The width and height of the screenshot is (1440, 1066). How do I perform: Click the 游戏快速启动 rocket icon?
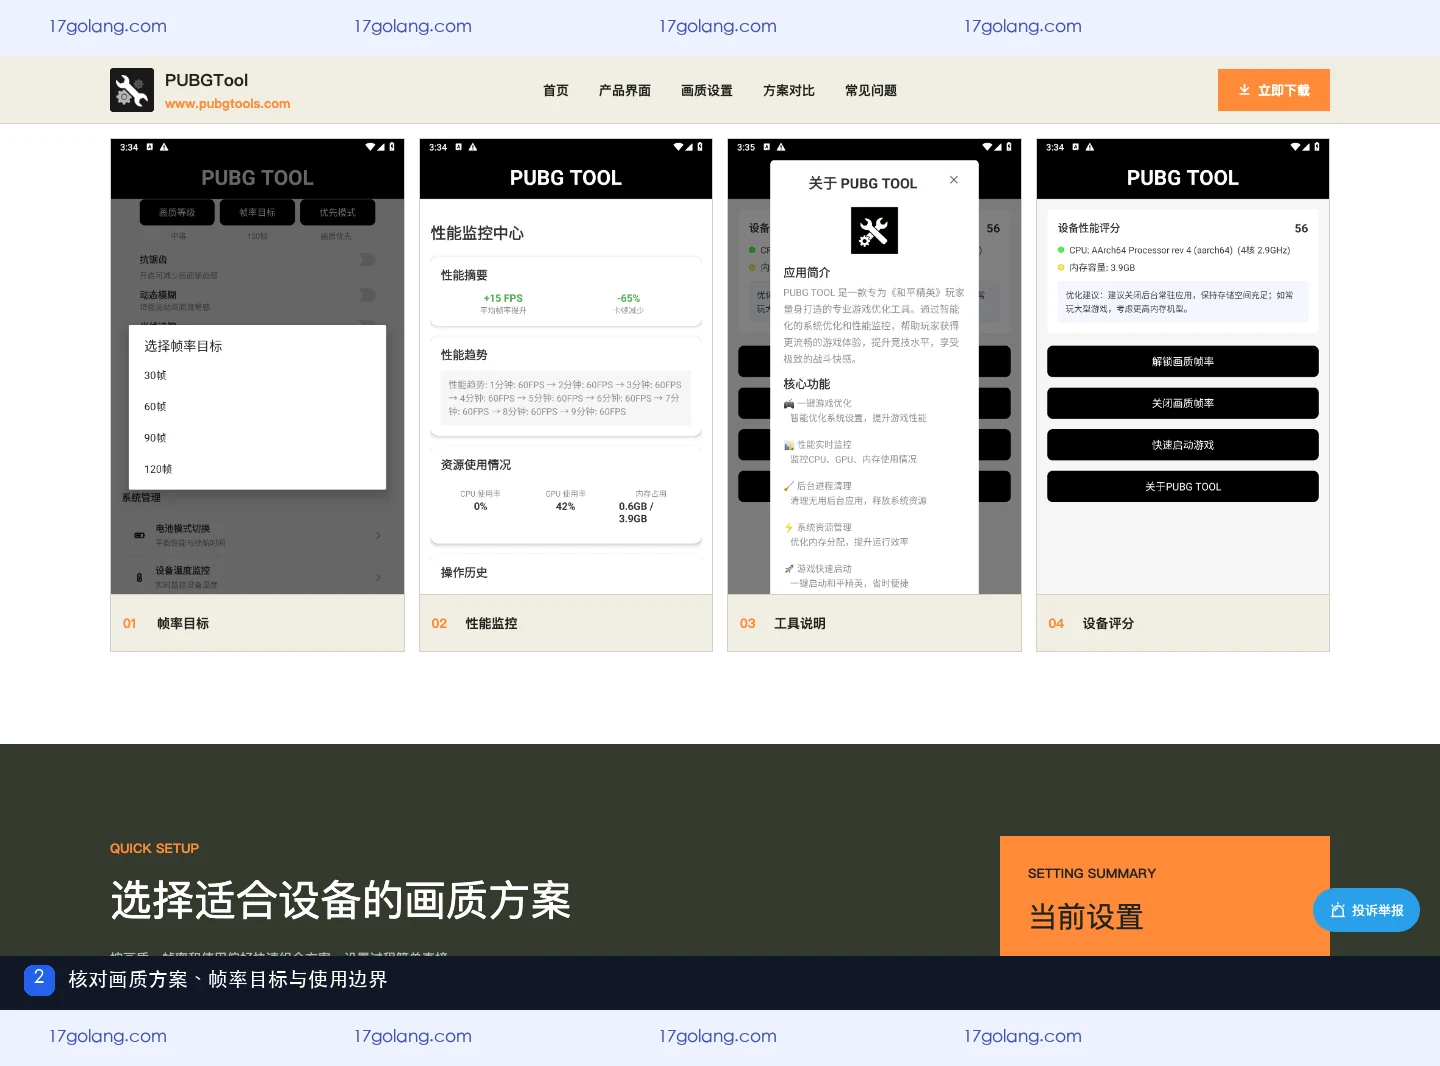(x=789, y=569)
